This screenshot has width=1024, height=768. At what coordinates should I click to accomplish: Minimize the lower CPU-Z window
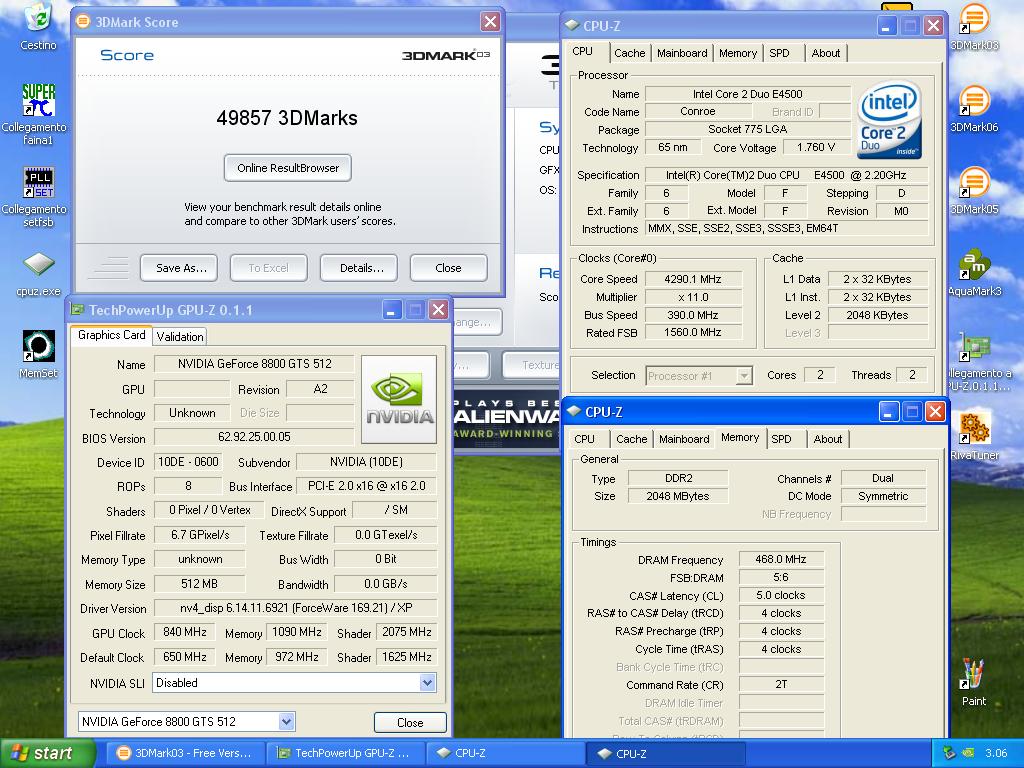coord(888,411)
